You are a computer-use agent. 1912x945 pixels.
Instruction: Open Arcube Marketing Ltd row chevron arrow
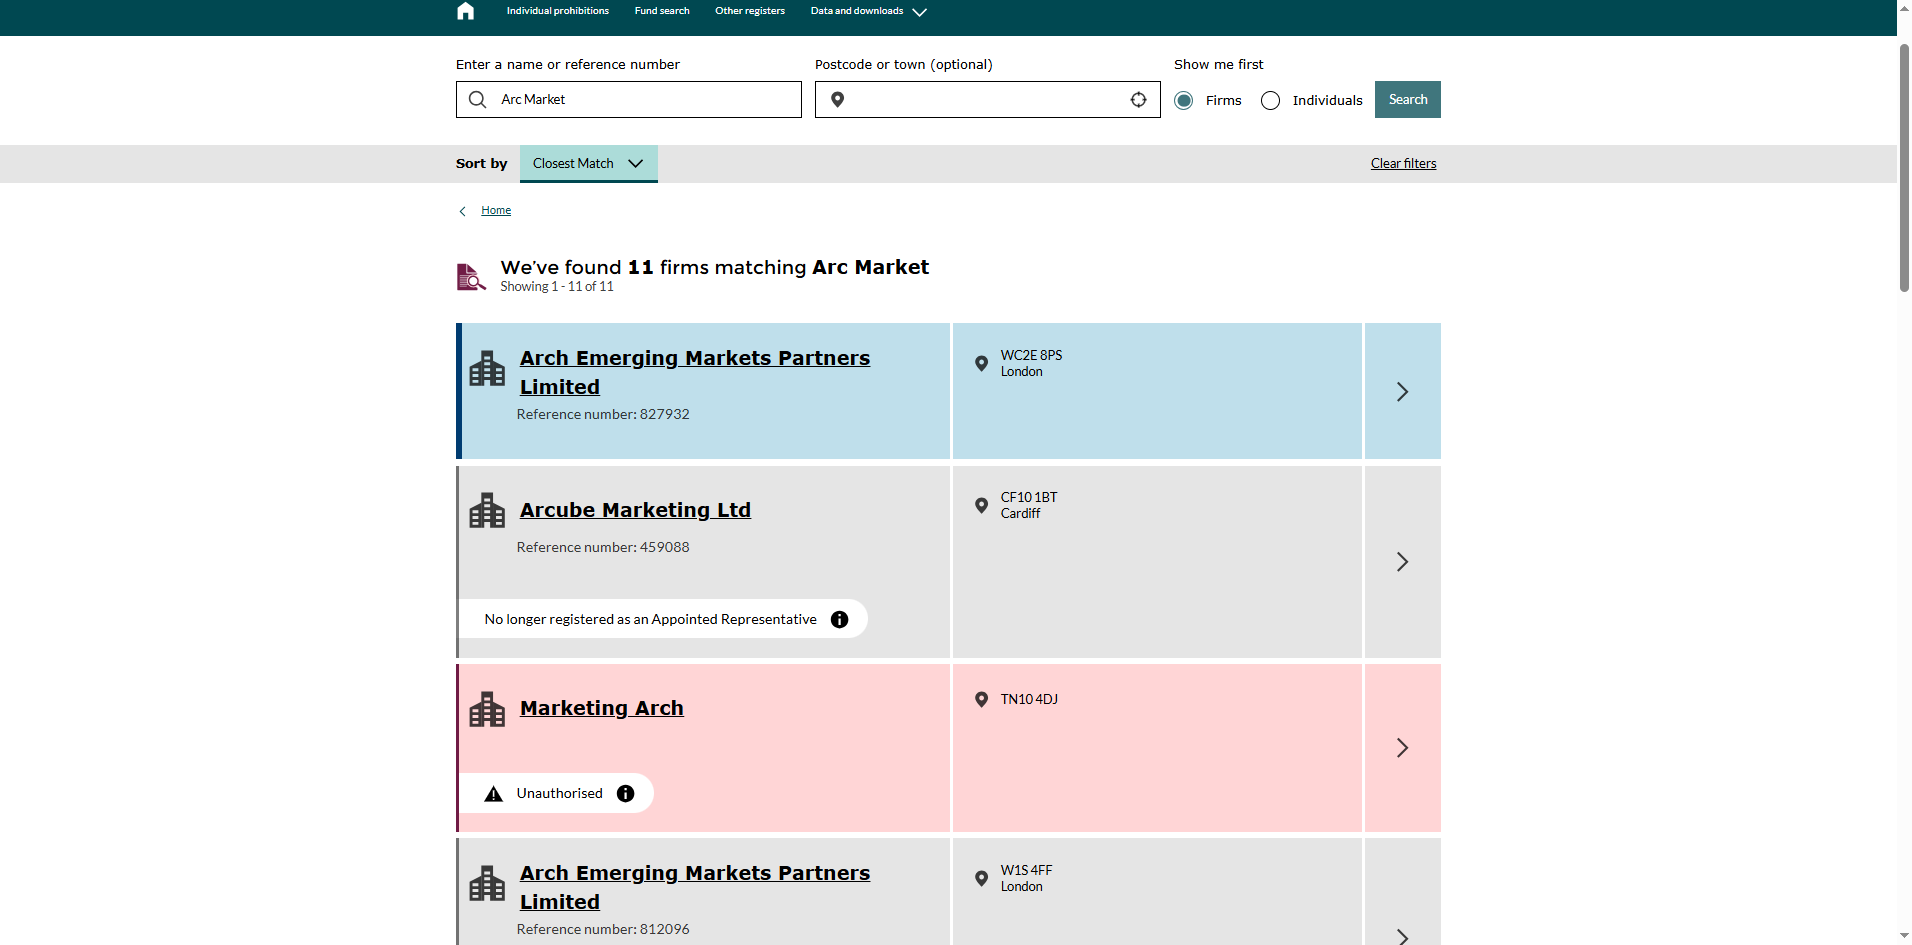point(1402,562)
